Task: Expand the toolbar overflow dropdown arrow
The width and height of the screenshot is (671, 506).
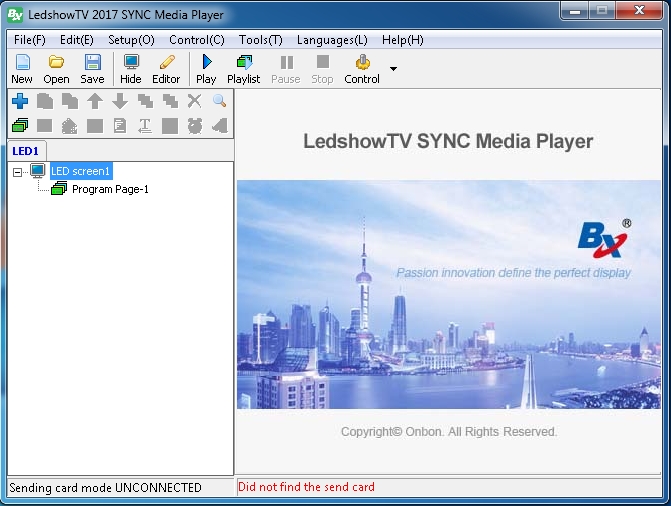Action: tap(393, 68)
